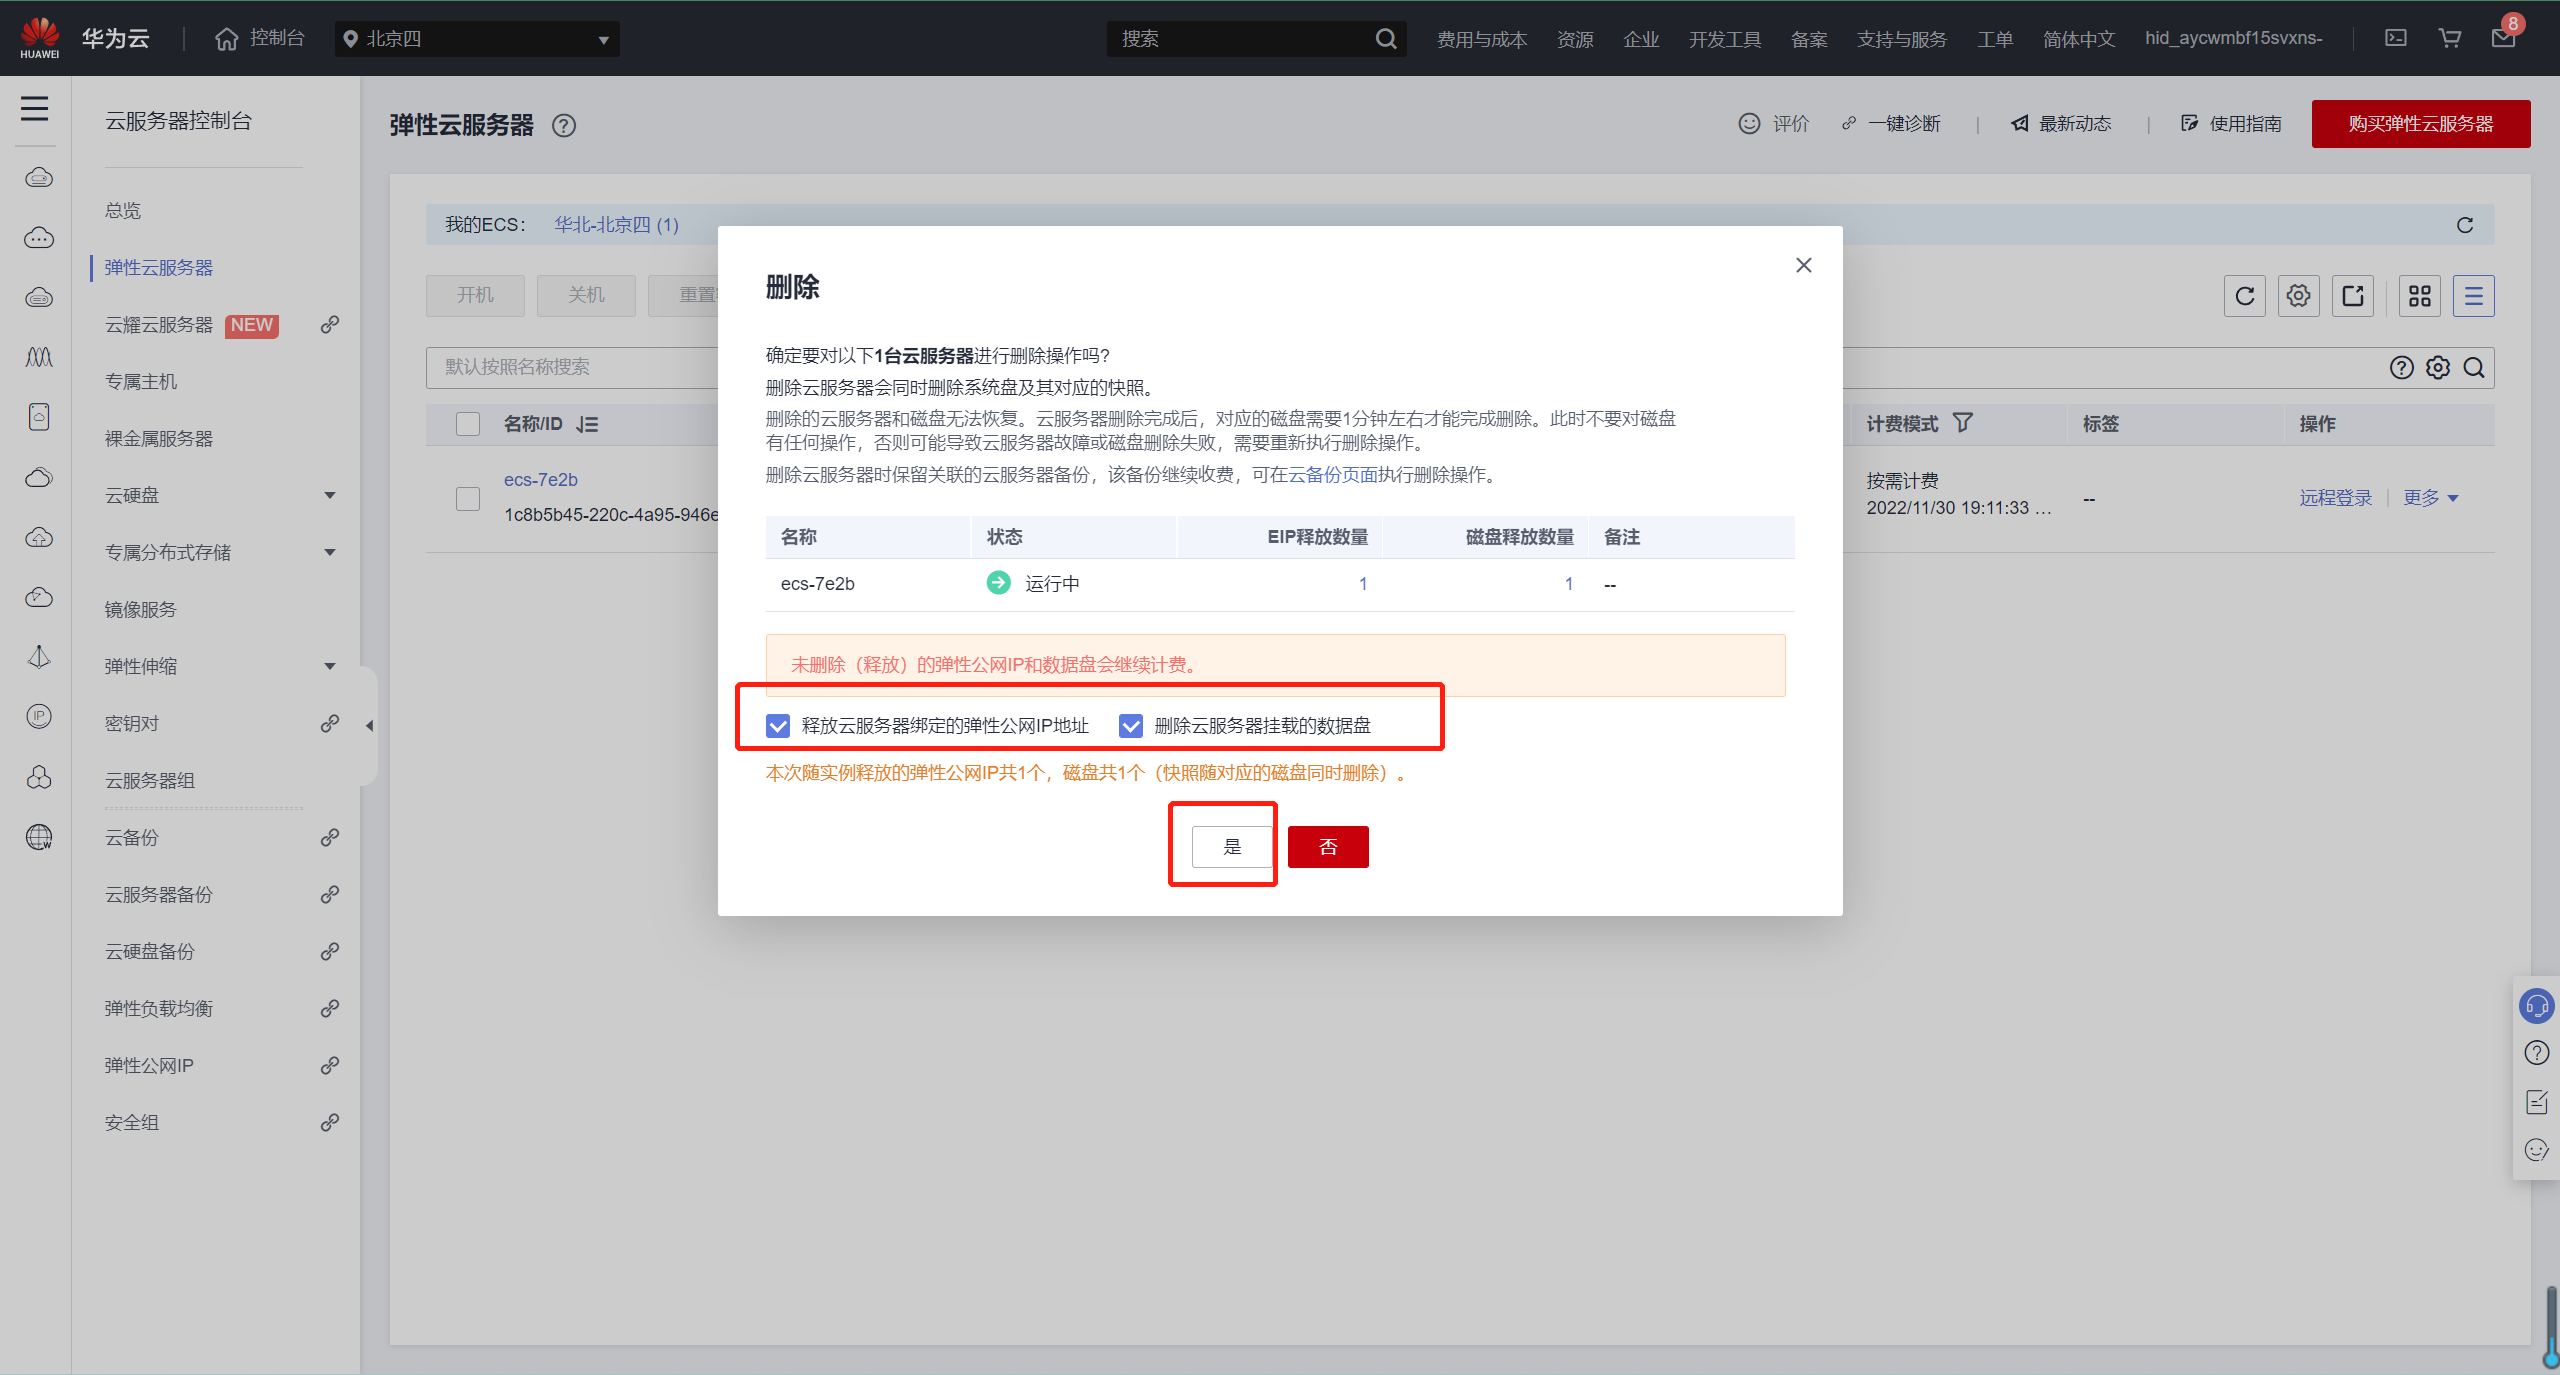Screen dimensions: 2560x1375
Task: Click the export icon button
Action: (x=2353, y=296)
